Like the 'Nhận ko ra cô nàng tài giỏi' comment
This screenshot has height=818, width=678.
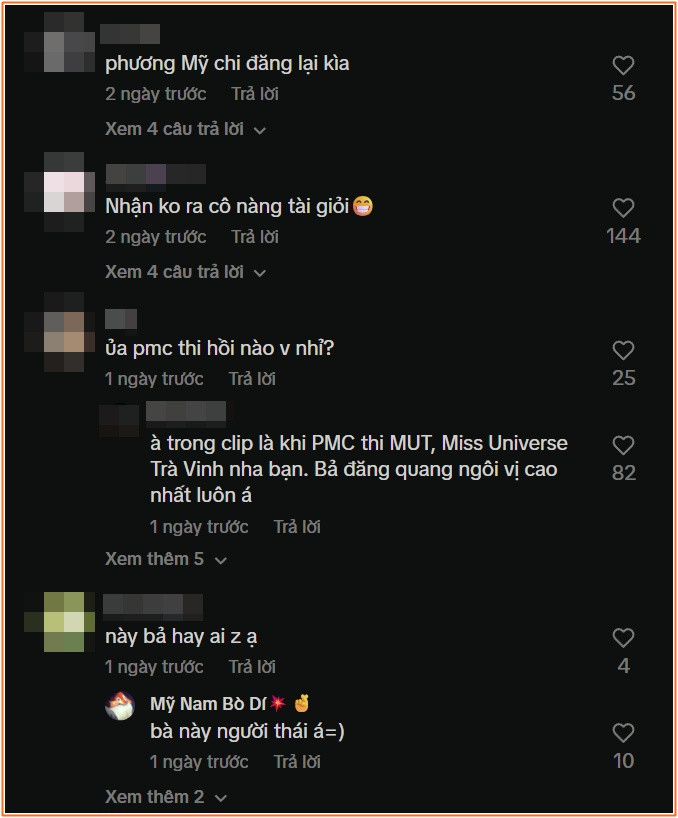[623, 208]
